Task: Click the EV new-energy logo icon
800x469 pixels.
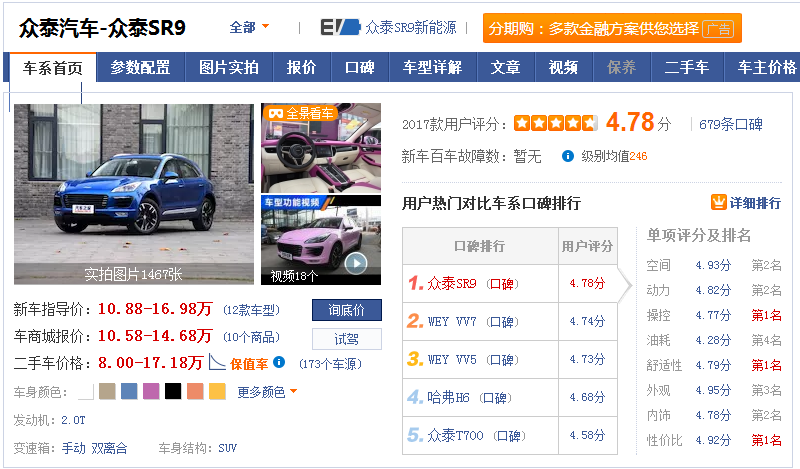Action: 340,28
